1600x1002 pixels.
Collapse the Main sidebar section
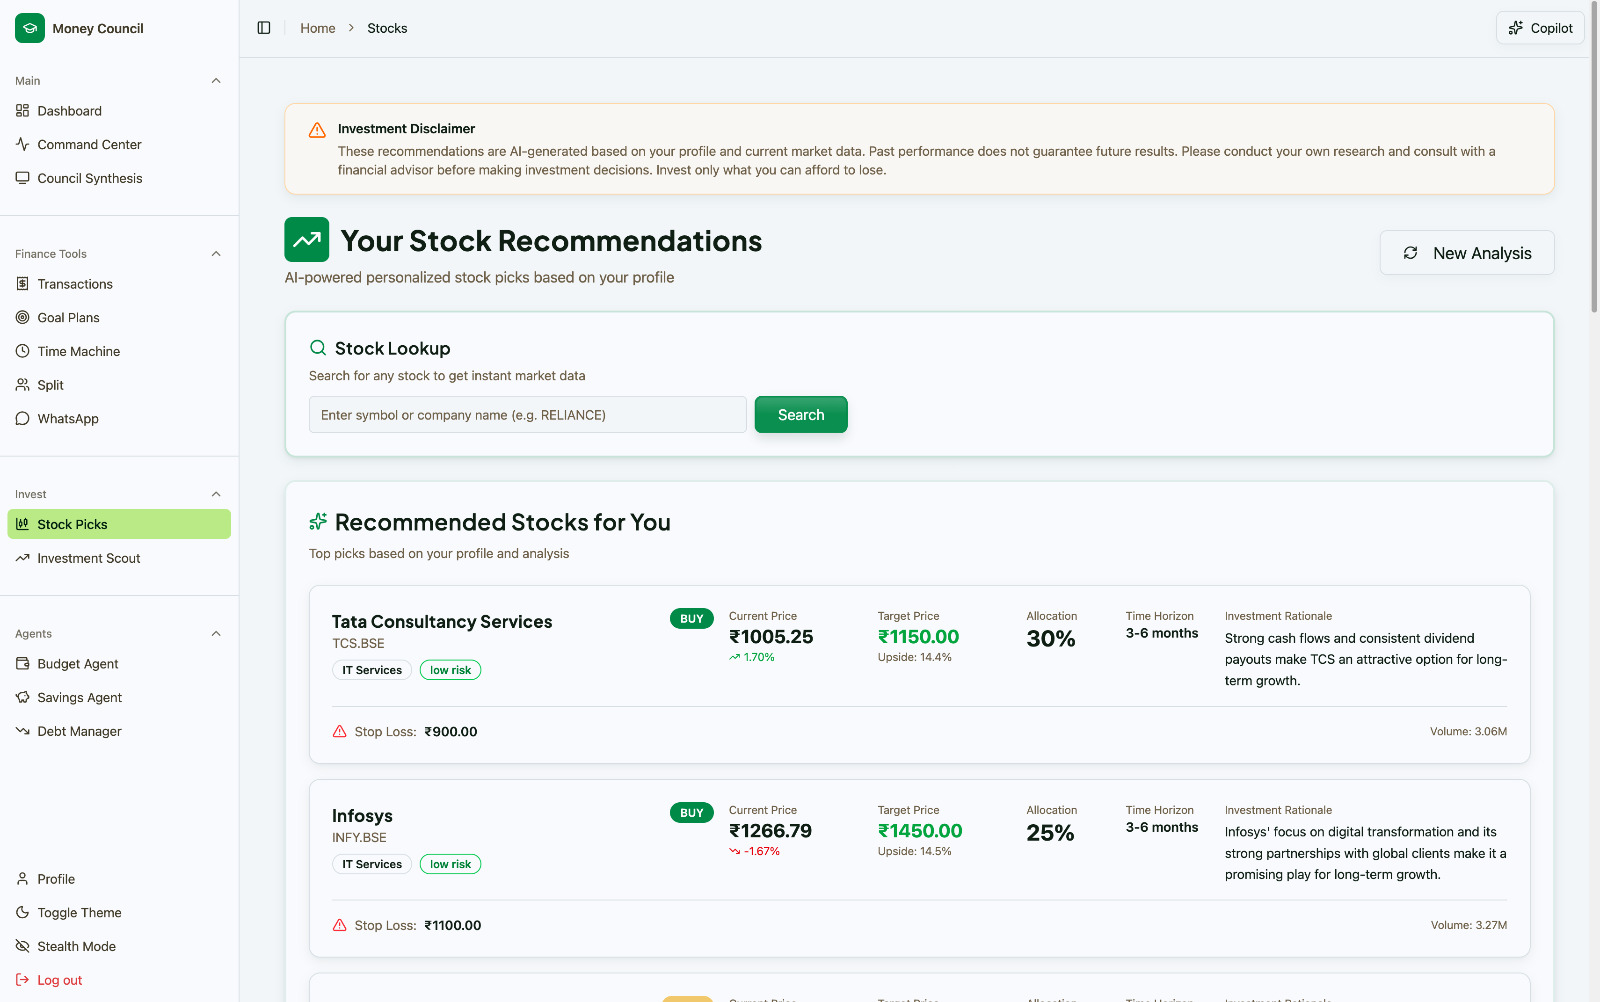coord(216,81)
